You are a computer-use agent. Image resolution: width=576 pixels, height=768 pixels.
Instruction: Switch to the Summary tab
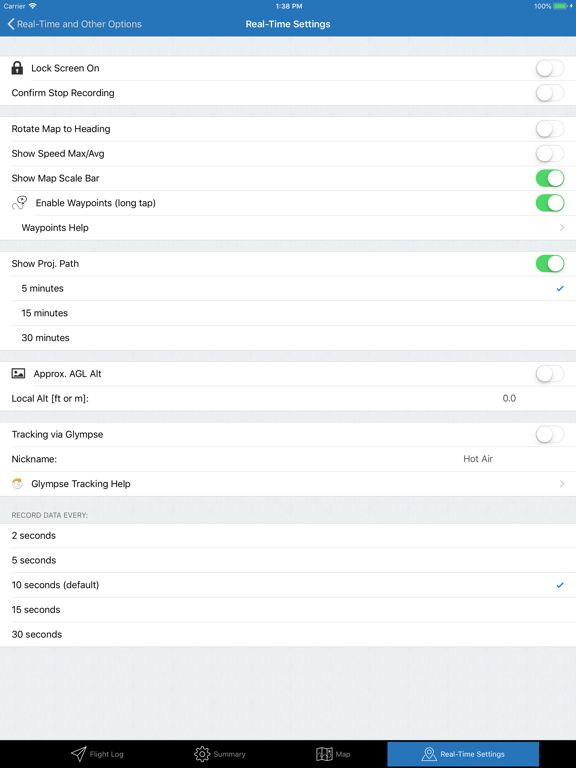pyautogui.click(x=219, y=754)
